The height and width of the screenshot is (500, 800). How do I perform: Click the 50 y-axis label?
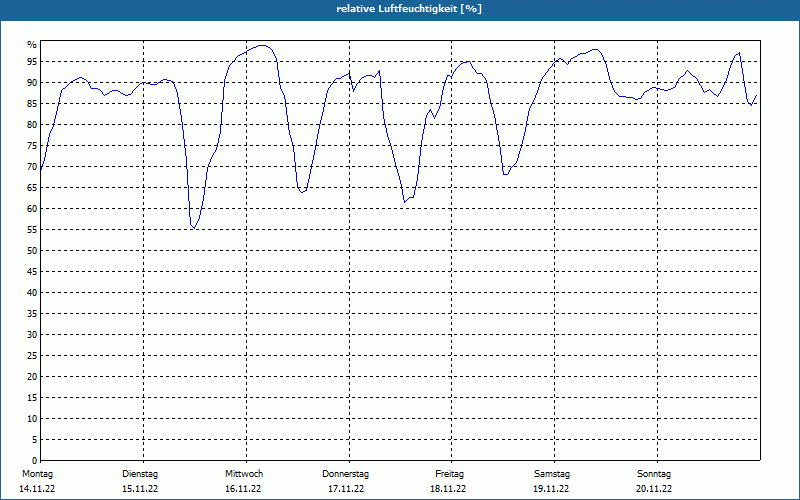[32, 251]
